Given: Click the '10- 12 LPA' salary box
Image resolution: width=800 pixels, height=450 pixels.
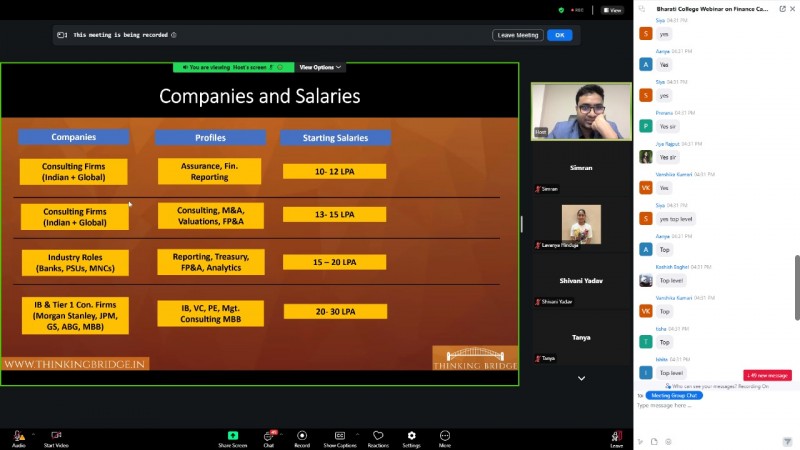Looking at the screenshot, I should 334,171.
